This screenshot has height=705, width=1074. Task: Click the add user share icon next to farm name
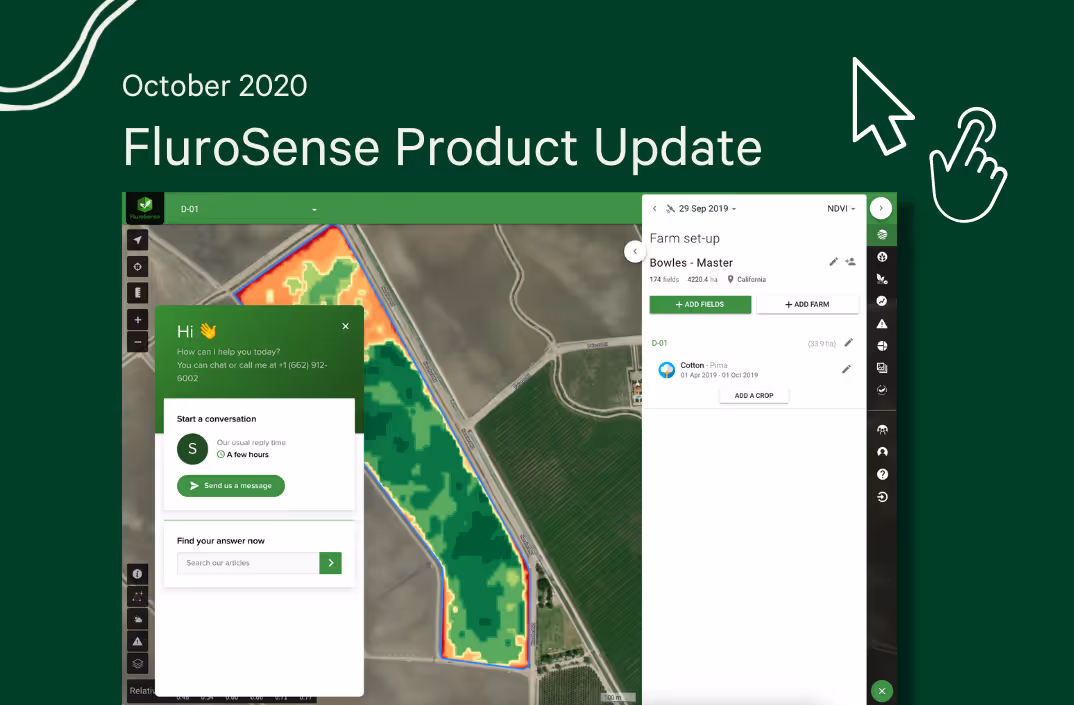tap(851, 262)
